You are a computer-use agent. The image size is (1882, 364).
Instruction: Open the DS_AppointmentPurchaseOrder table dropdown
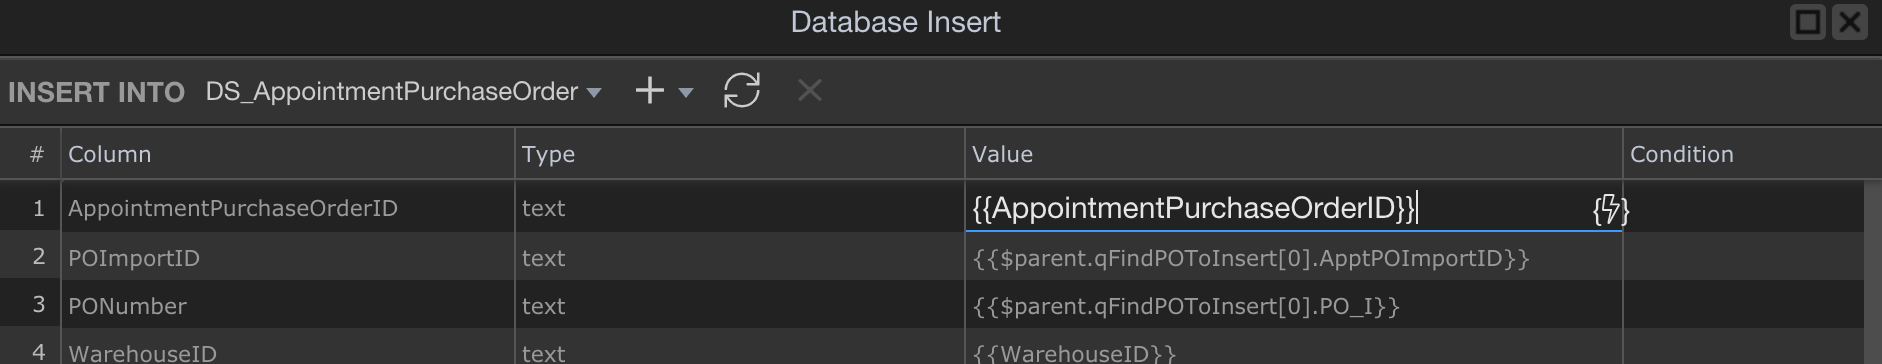tap(403, 92)
